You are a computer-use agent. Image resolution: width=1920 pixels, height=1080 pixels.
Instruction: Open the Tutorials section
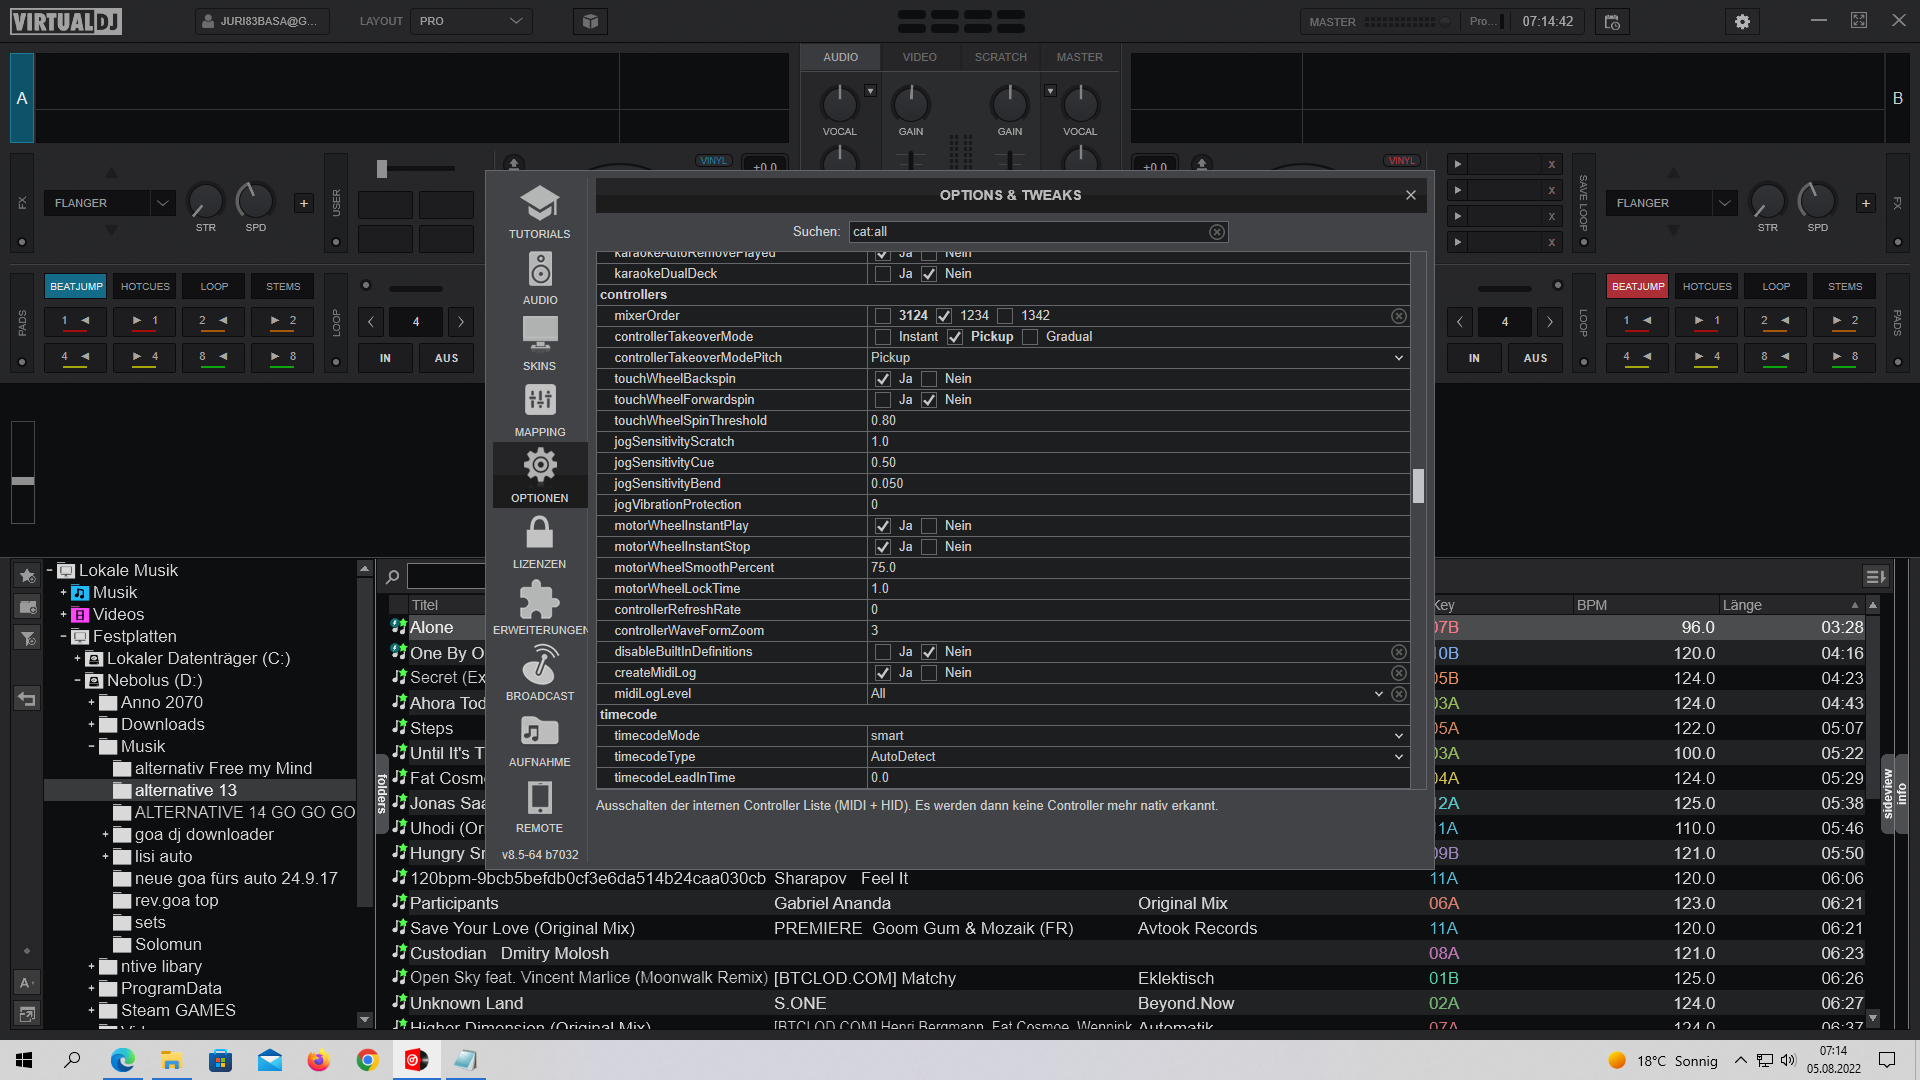click(x=539, y=212)
